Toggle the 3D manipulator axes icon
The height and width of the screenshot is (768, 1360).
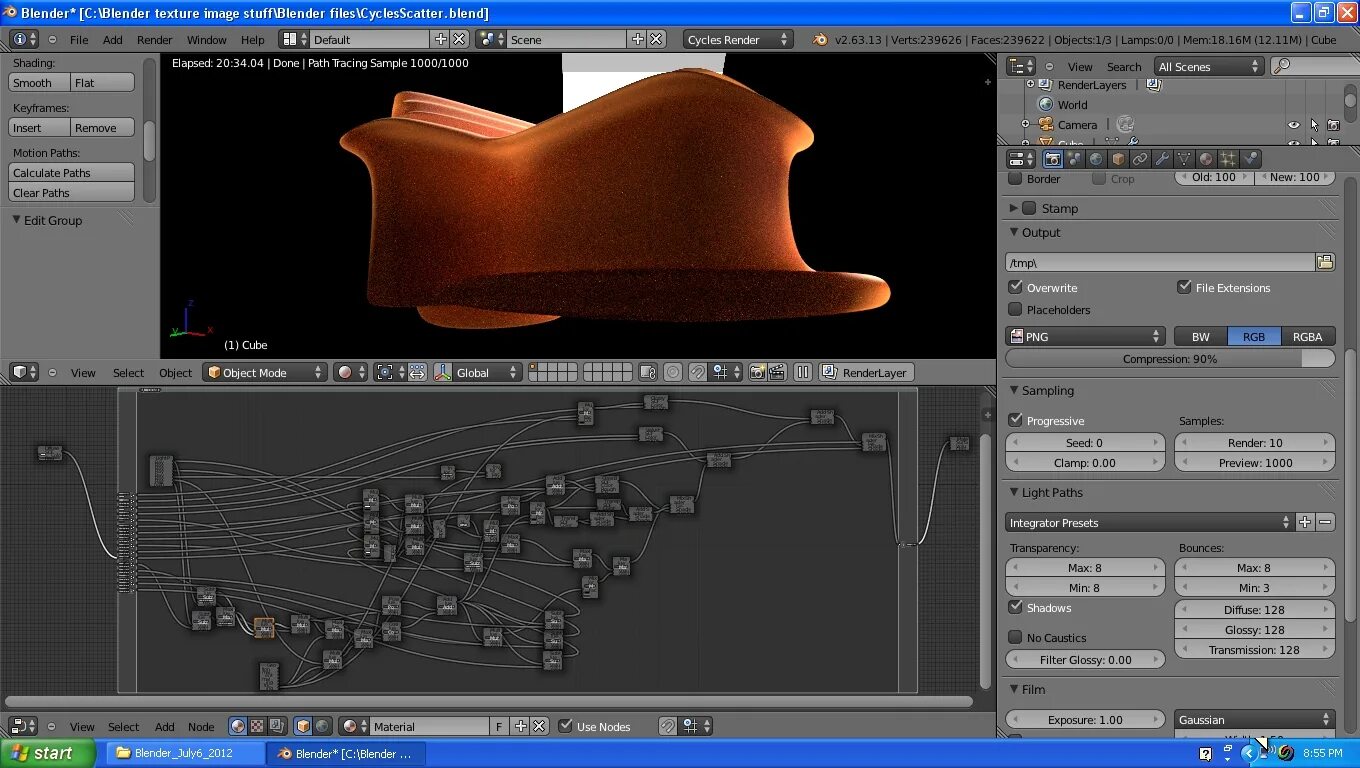pos(444,372)
